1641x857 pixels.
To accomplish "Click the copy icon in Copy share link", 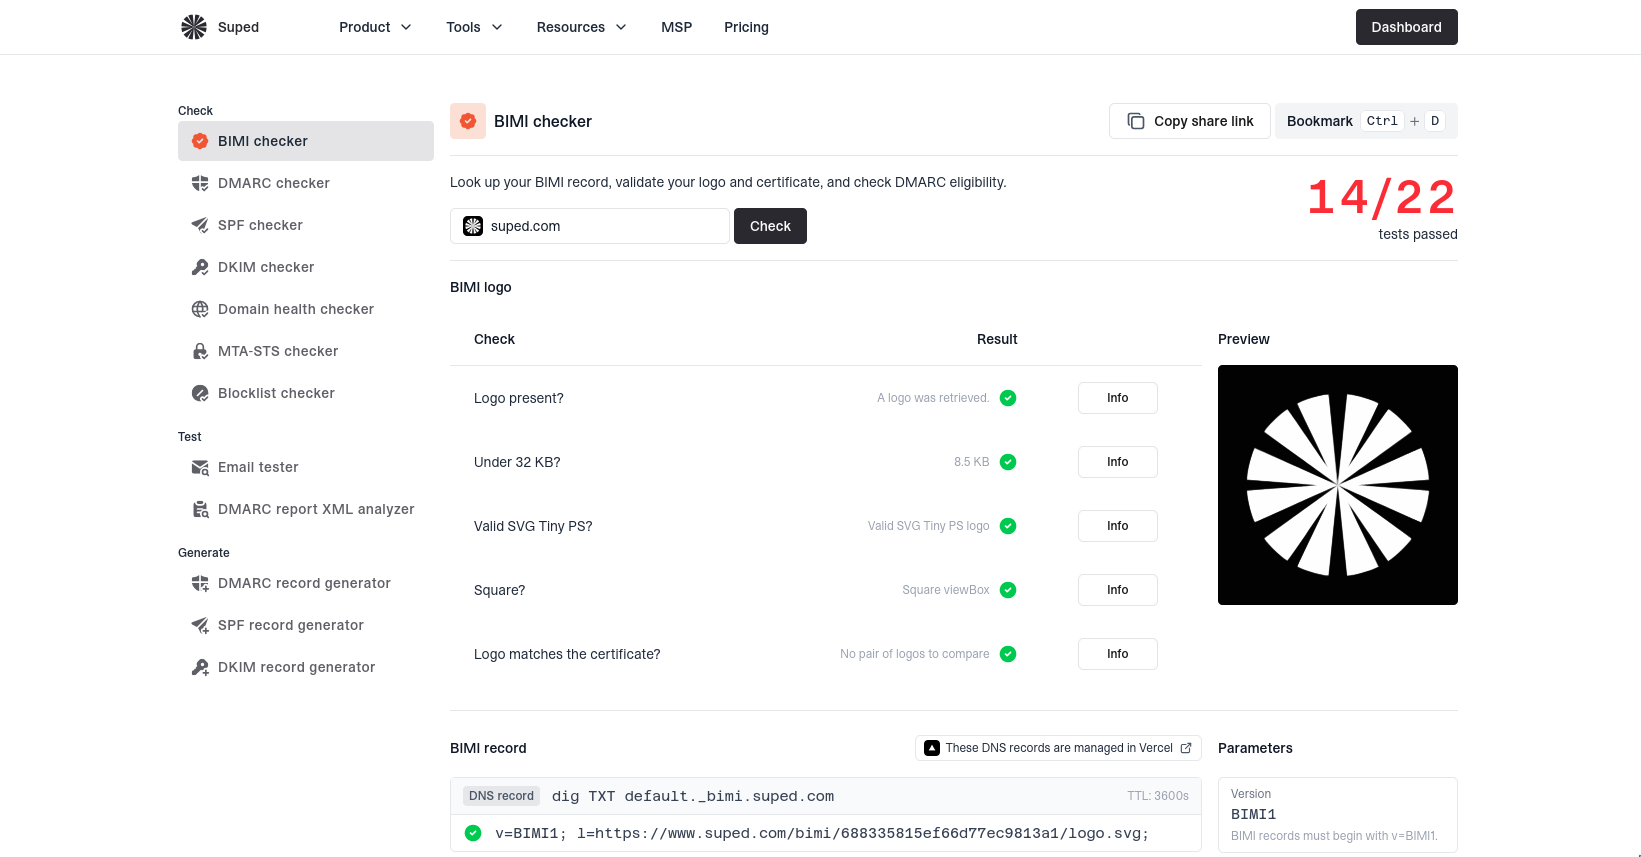I will (1136, 121).
